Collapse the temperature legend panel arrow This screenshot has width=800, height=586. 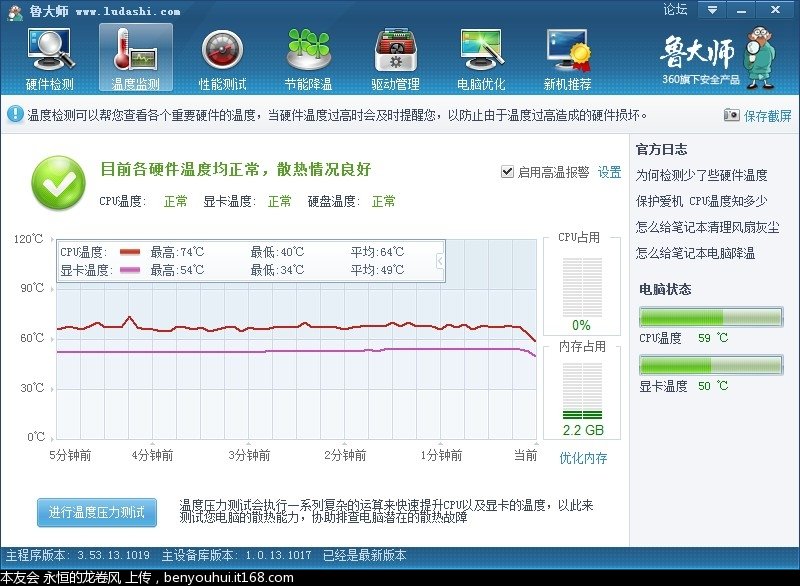coord(440,261)
